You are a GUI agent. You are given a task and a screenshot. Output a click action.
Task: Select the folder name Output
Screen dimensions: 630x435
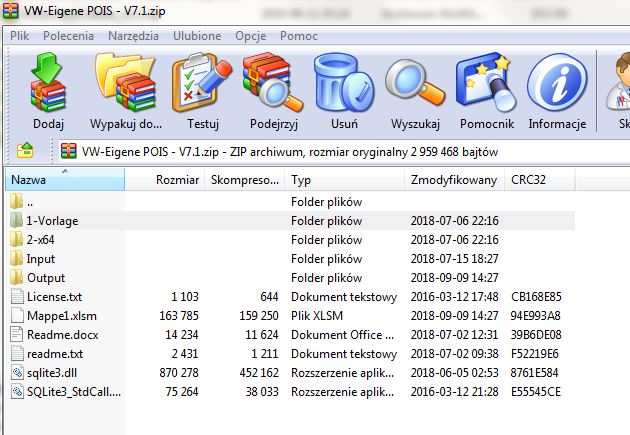click(x=46, y=278)
